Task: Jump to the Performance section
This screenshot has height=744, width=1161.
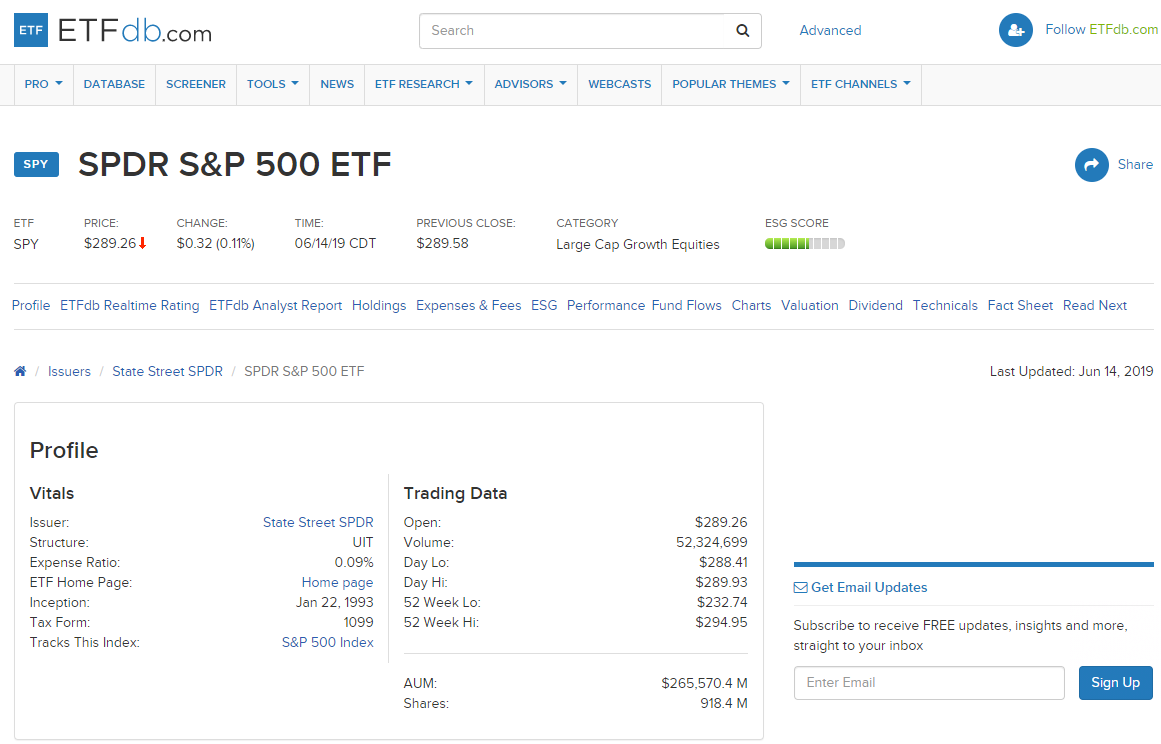Action: pos(606,306)
